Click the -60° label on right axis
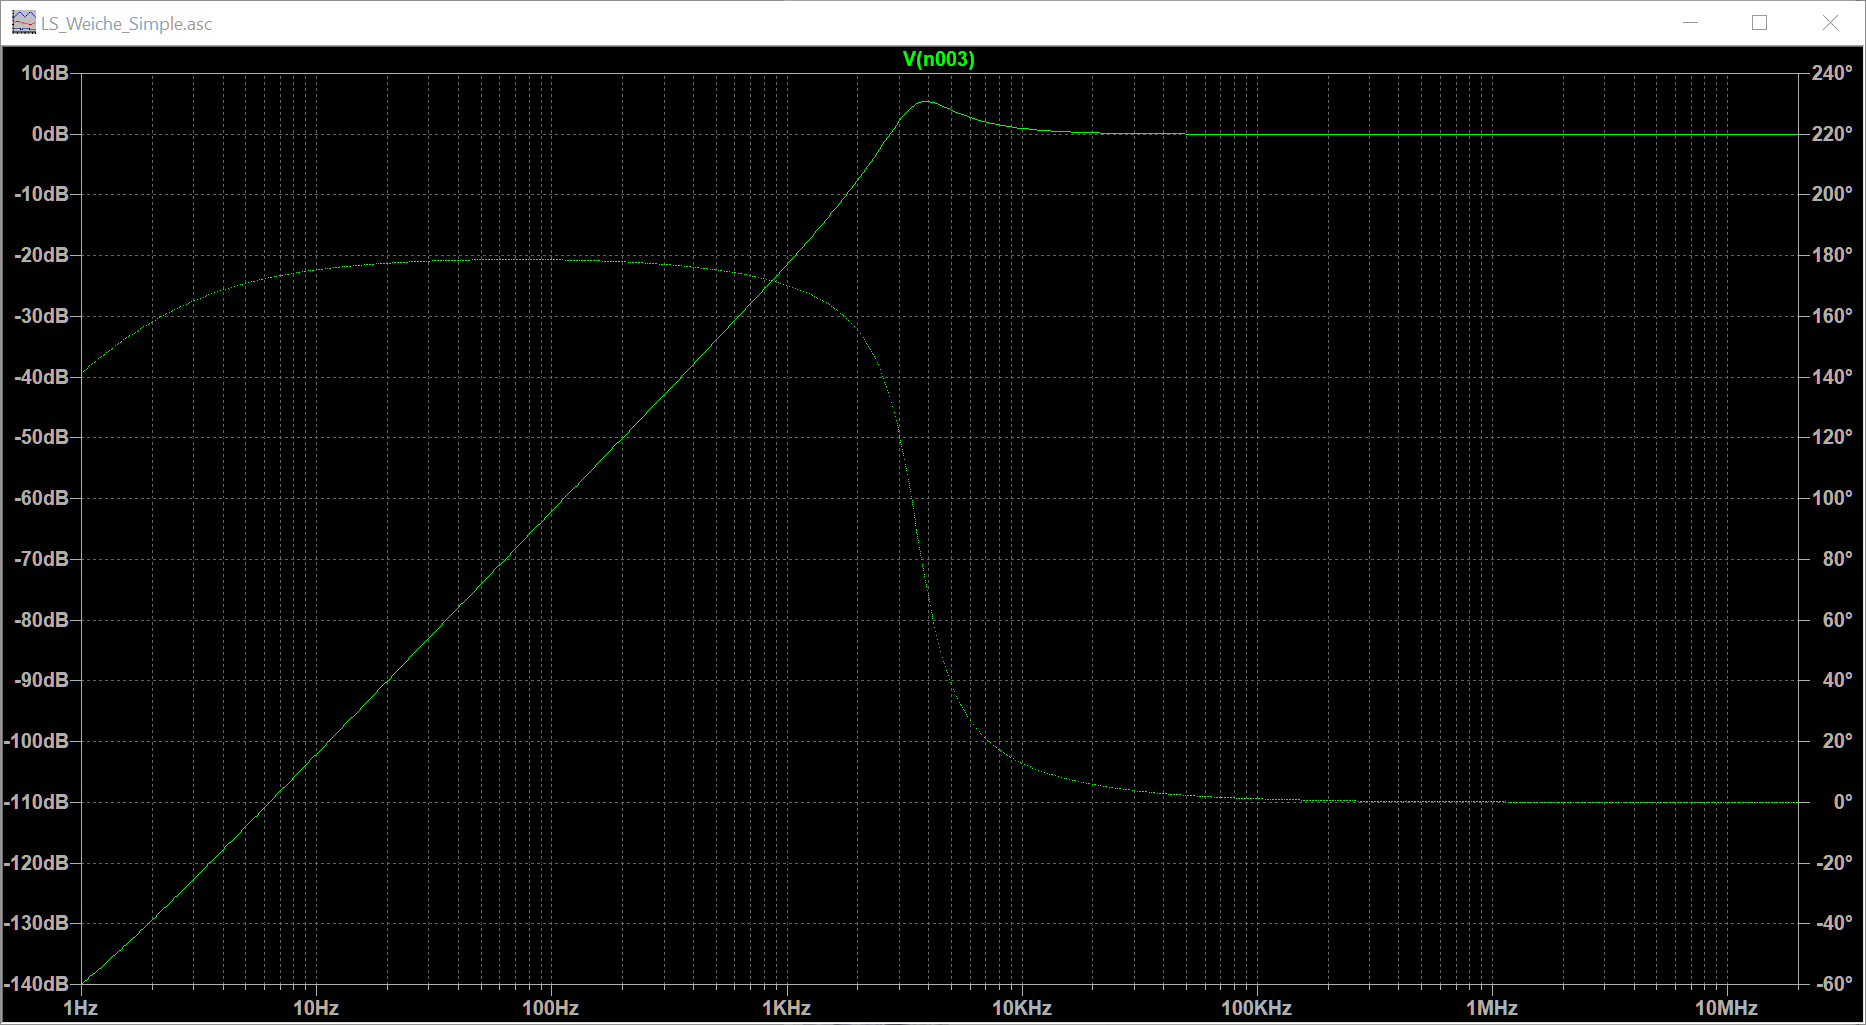Screen dimensions: 1866x1025 [x=1834, y=984]
